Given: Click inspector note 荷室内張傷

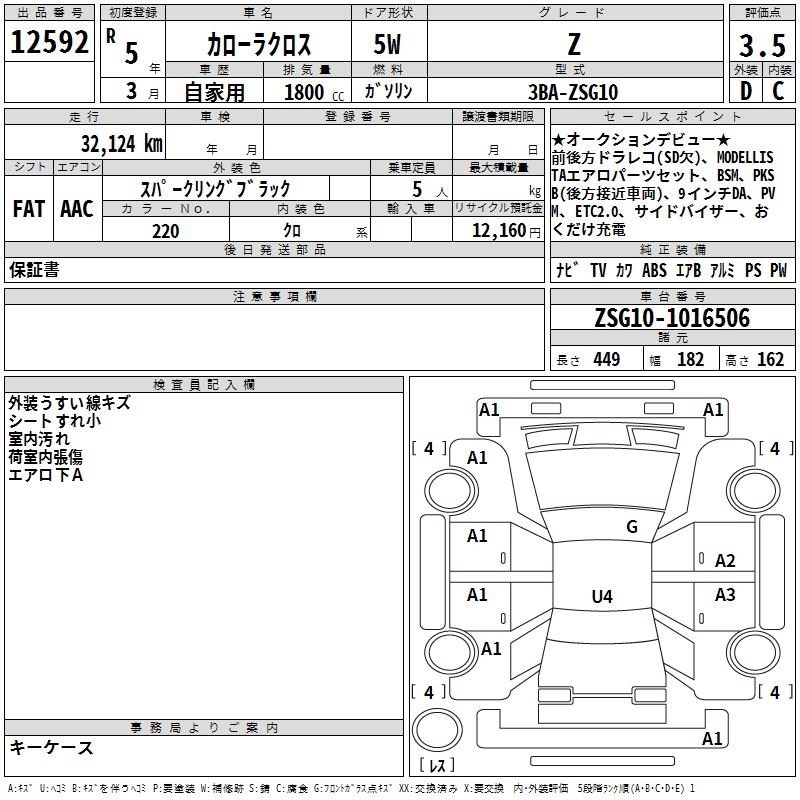Looking at the screenshot, I should point(45,457).
